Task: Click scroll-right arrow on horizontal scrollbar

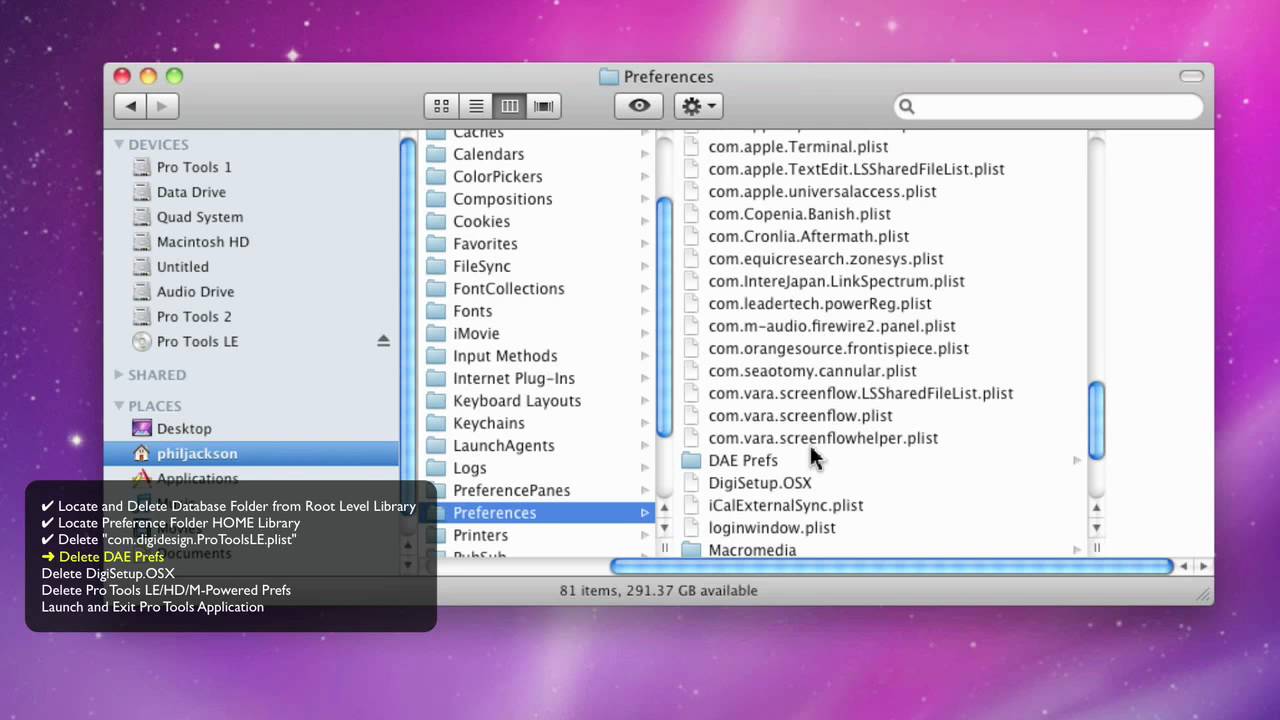Action: point(1203,566)
